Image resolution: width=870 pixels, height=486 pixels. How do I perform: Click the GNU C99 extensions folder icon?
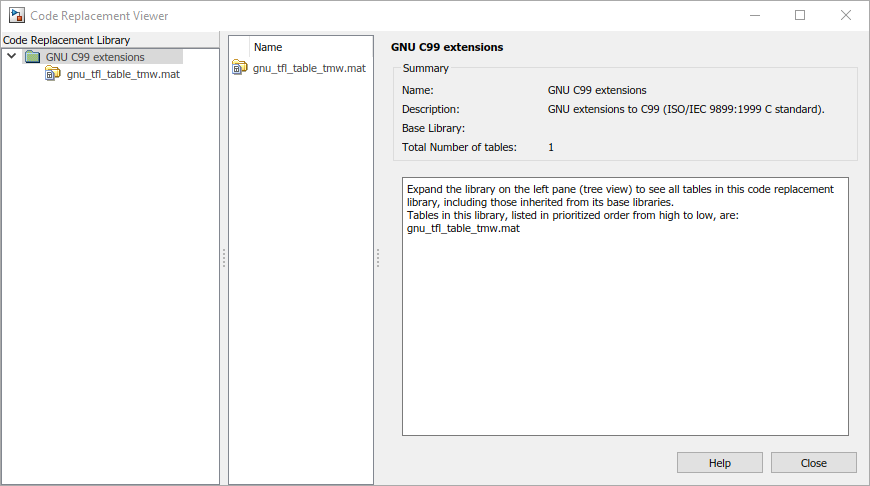33,57
